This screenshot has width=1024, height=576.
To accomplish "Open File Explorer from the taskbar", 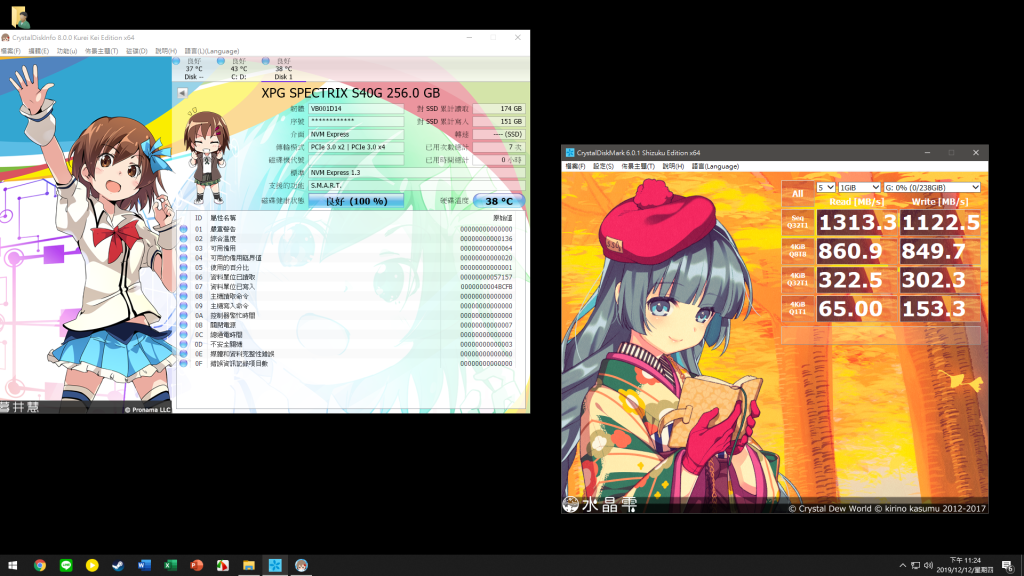I will (249, 566).
